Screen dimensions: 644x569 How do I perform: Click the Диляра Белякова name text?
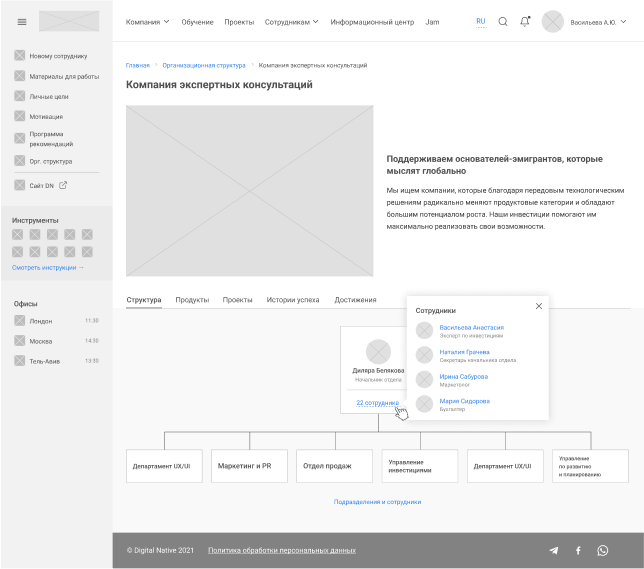tap(378, 371)
